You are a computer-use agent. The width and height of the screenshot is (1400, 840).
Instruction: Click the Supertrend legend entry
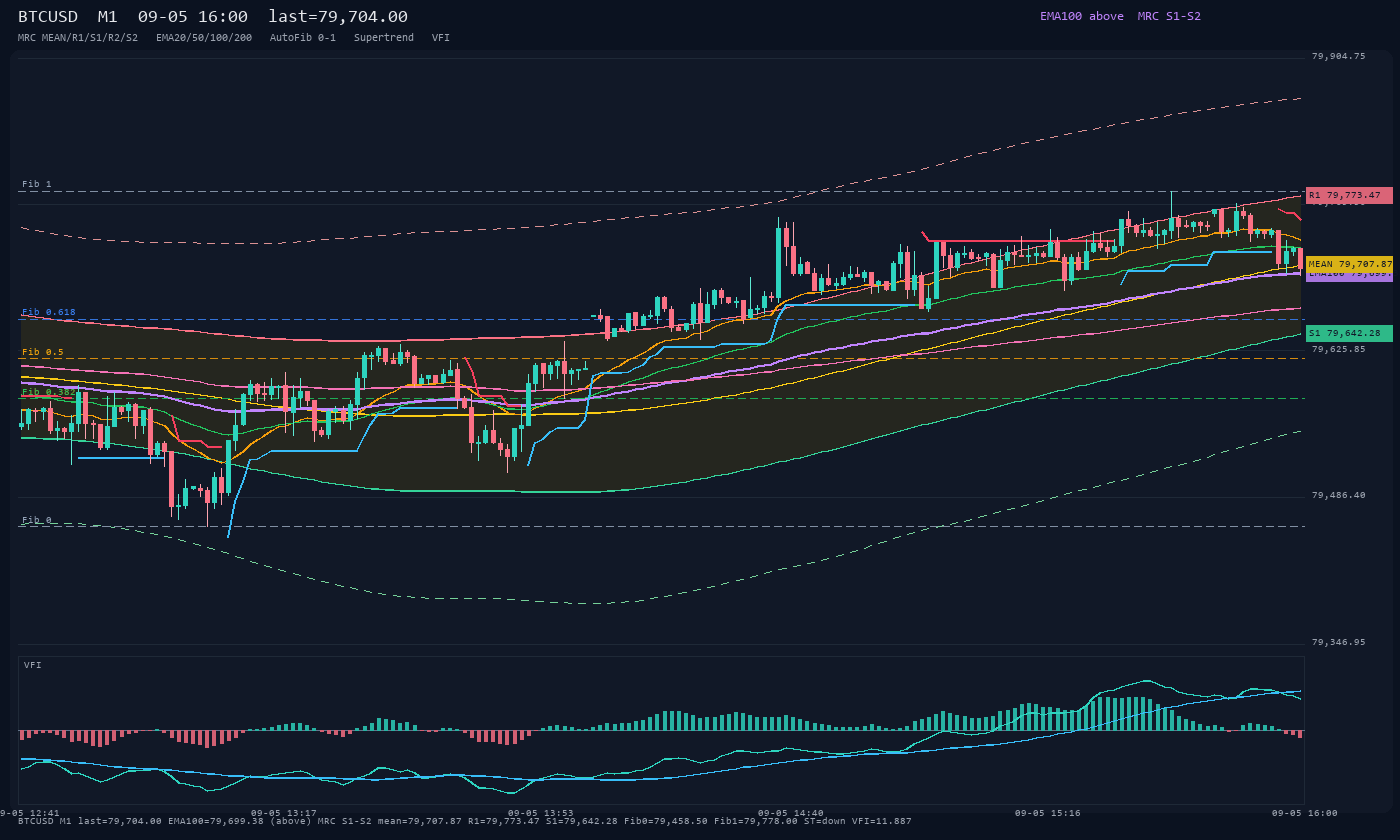click(x=384, y=37)
